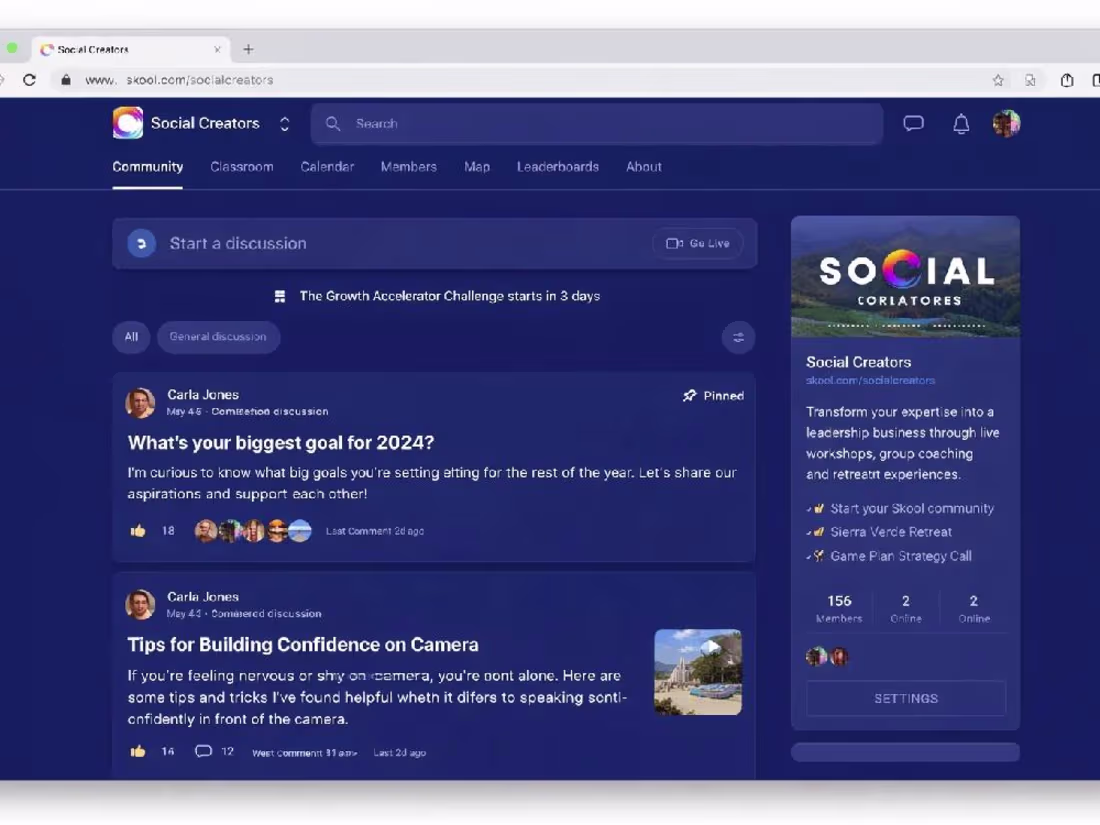Click the calendar icon beside Growth Accelerator Challenge

tap(280, 297)
